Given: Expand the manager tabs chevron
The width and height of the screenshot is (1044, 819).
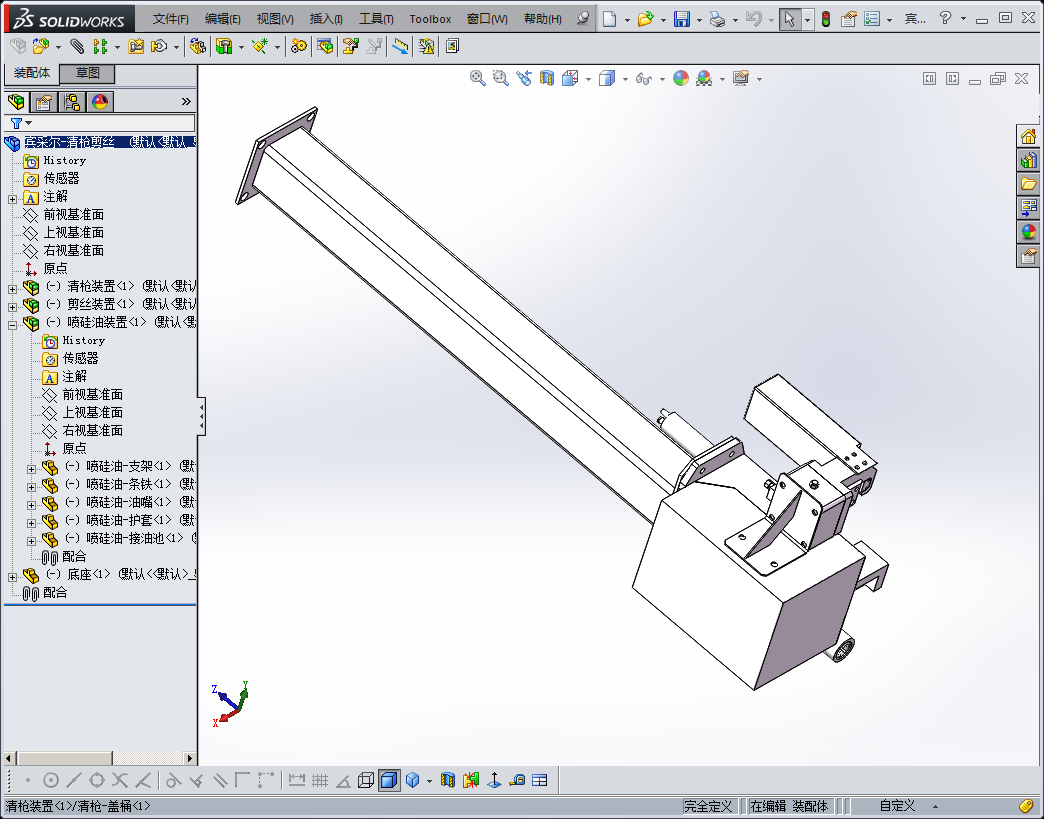Looking at the screenshot, I should 186,102.
